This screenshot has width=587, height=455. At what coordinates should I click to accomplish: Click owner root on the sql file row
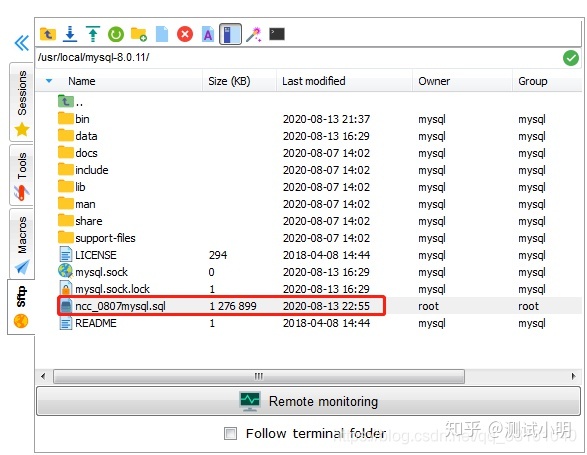(428, 306)
